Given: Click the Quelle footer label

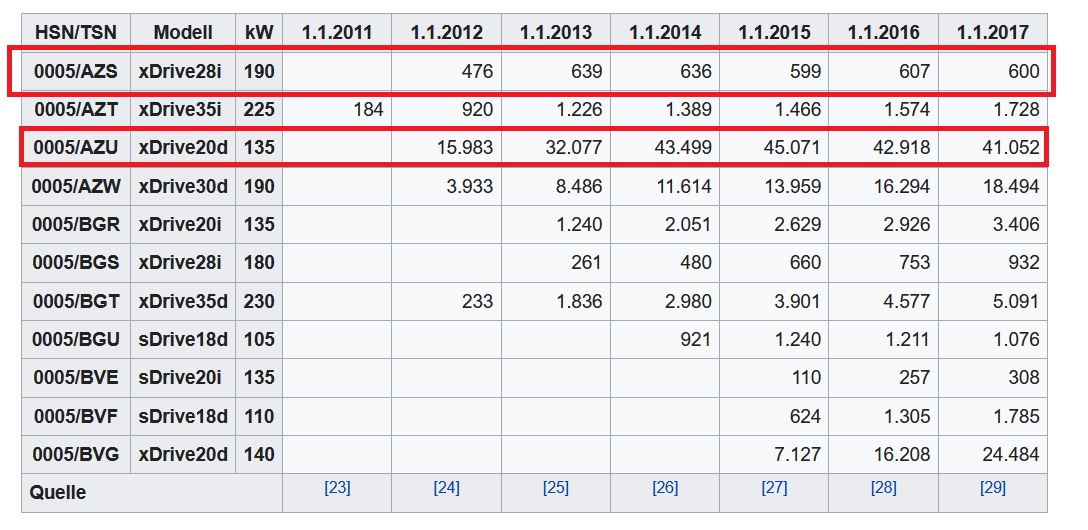Looking at the screenshot, I should point(58,493).
